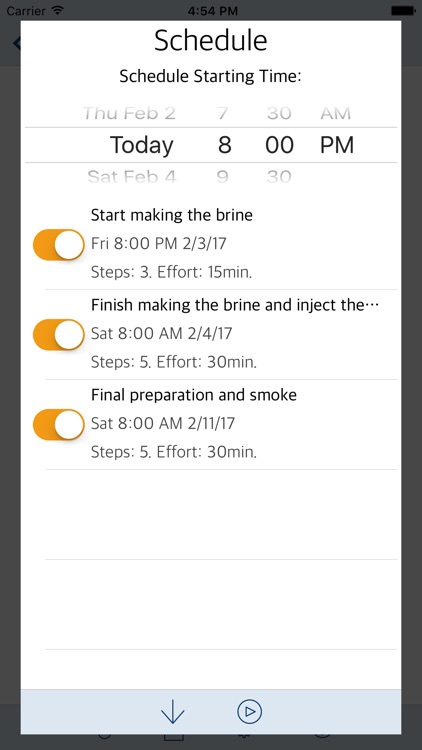Tap the circled play icon in toolbar
The width and height of the screenshot is (422, 750).
pyautogui.click(x=249, y=711)
